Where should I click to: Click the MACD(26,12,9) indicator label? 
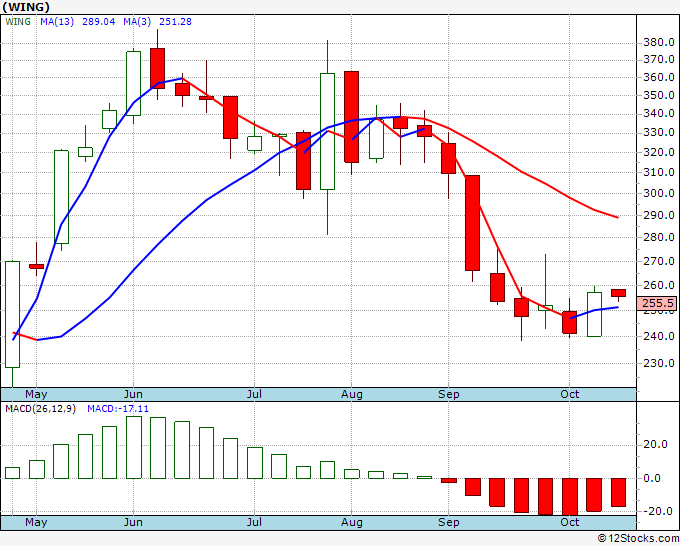click(x=40, y=409)
